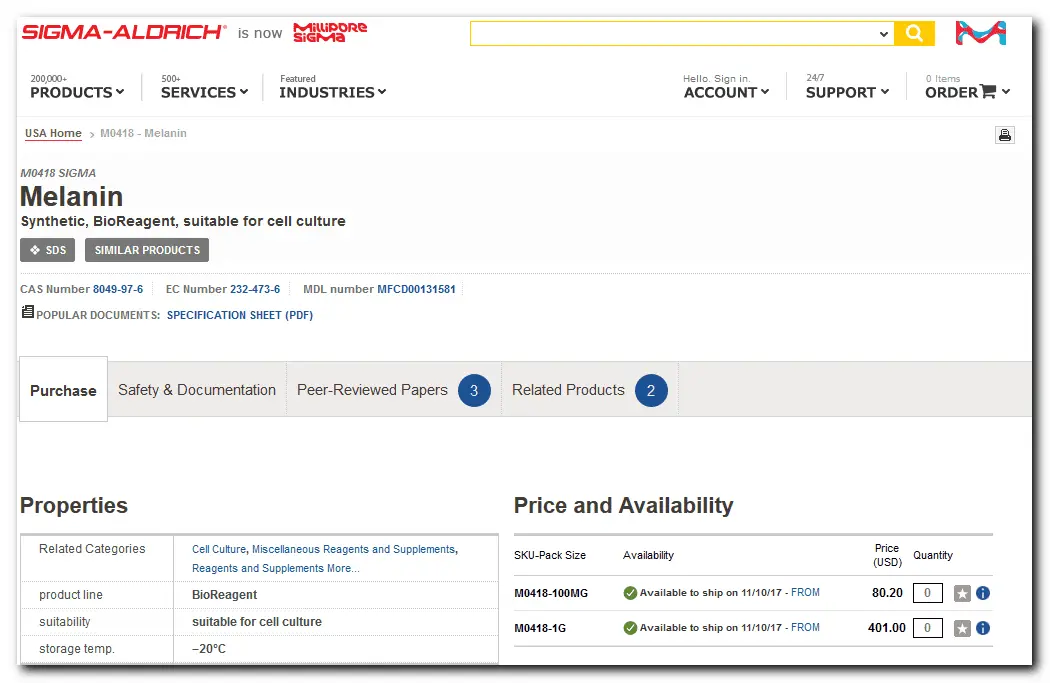Click the Similar Products button
Image resolution: width=1050 pixels, height=683 pixels.
click(x=147, y=250)
